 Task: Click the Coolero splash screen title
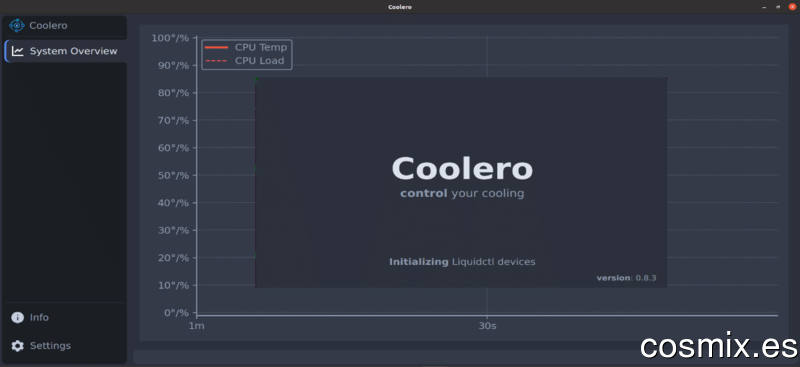point(462,168)
